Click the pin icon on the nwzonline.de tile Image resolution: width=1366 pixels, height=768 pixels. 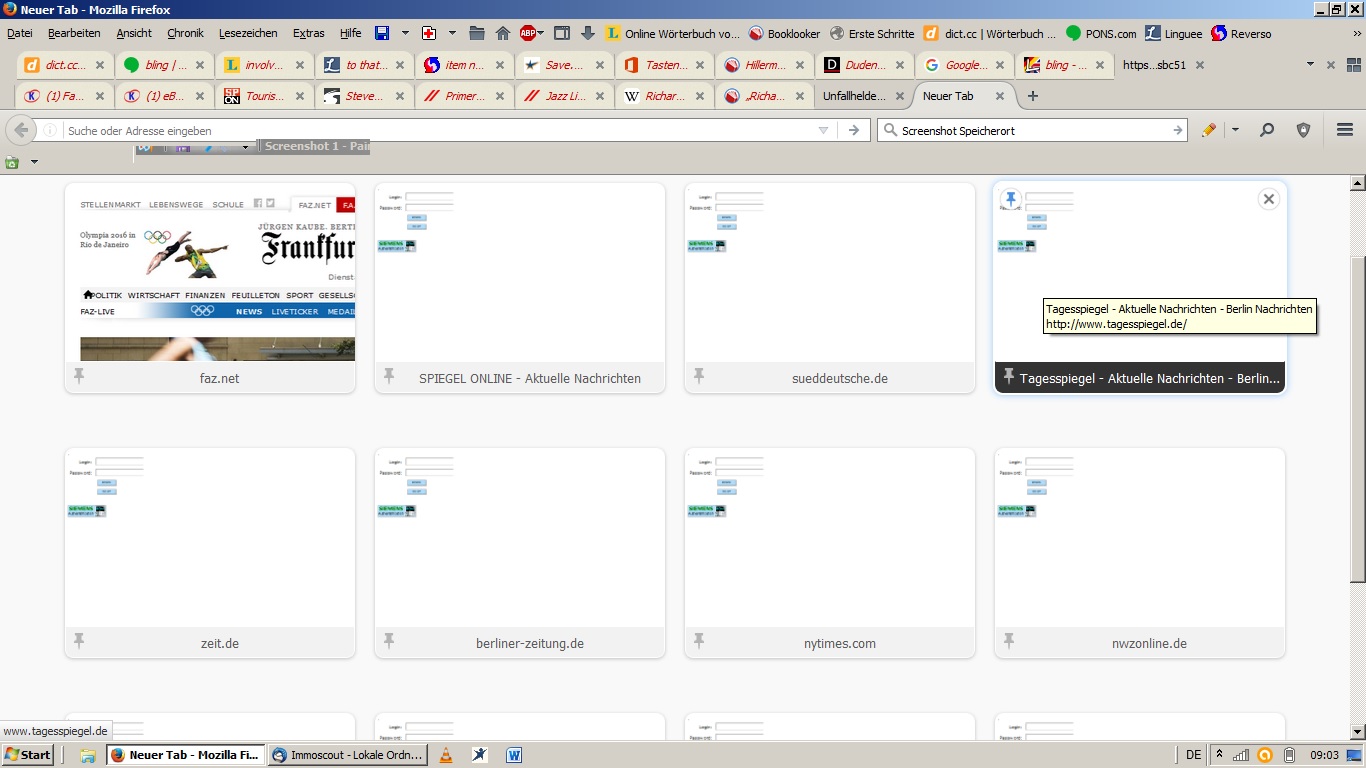[1009, 641]
